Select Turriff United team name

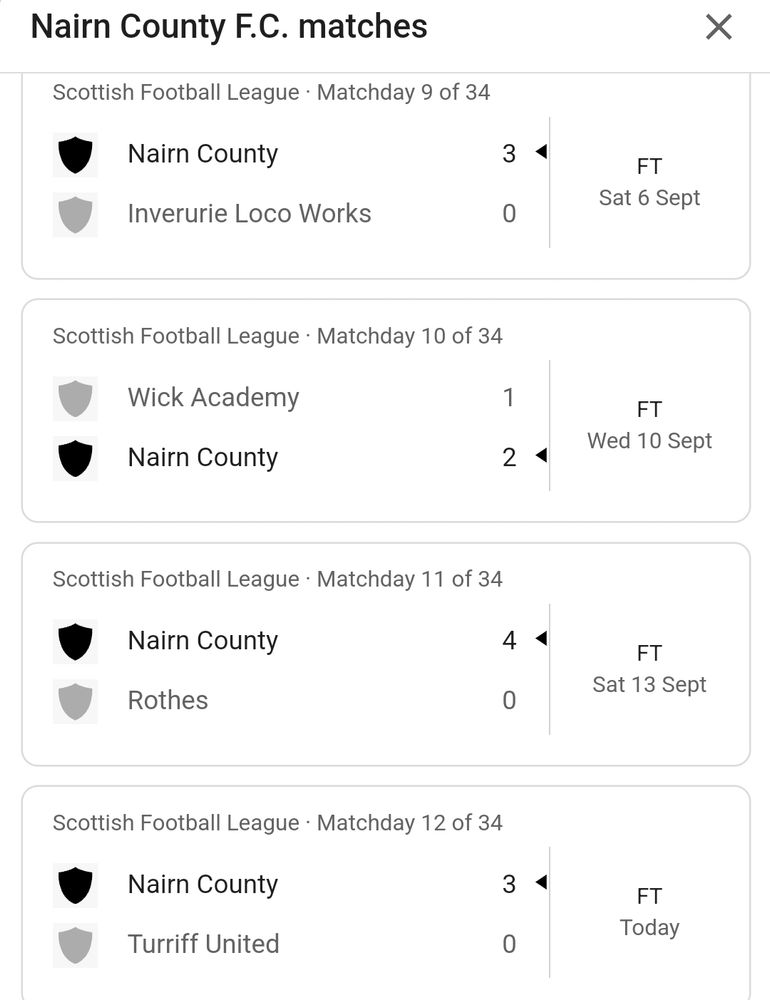point(203,944)
